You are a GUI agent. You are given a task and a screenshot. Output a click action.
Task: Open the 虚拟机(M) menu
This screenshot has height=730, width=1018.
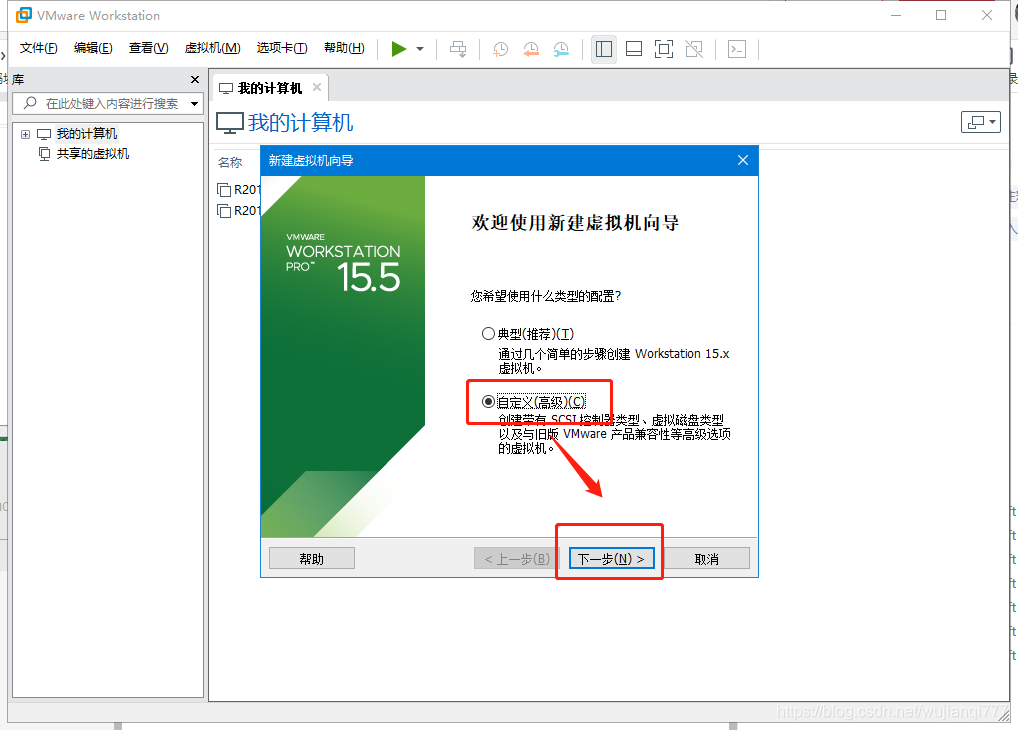click(x=211, y=47)
